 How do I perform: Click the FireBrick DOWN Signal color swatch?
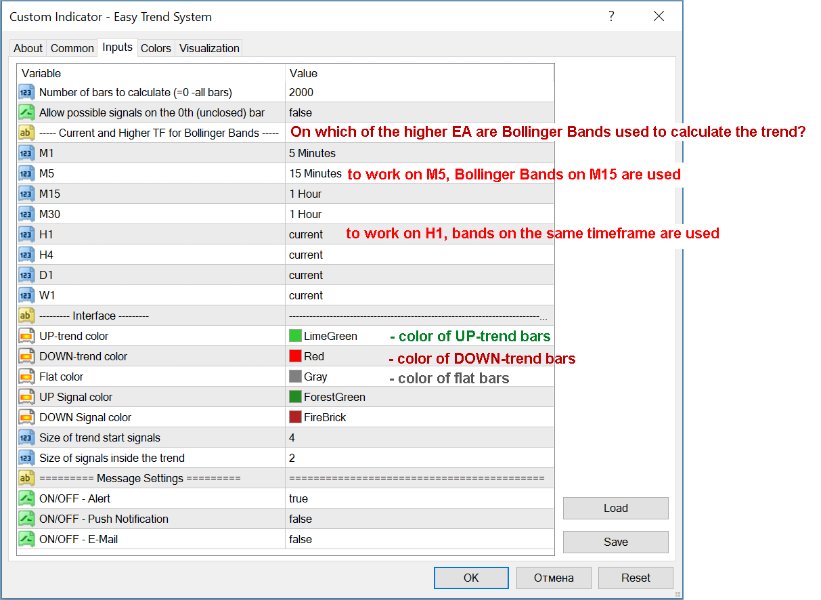point(295,417)
